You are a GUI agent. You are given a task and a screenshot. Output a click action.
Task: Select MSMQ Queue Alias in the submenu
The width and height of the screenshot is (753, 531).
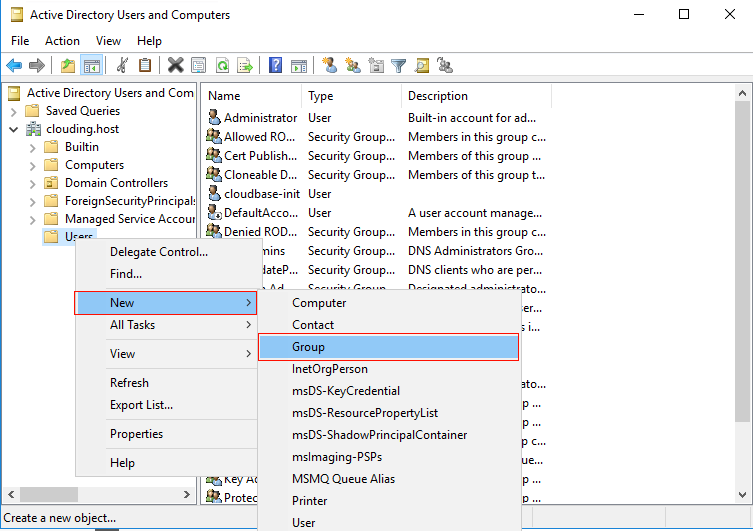coord(389,479)
